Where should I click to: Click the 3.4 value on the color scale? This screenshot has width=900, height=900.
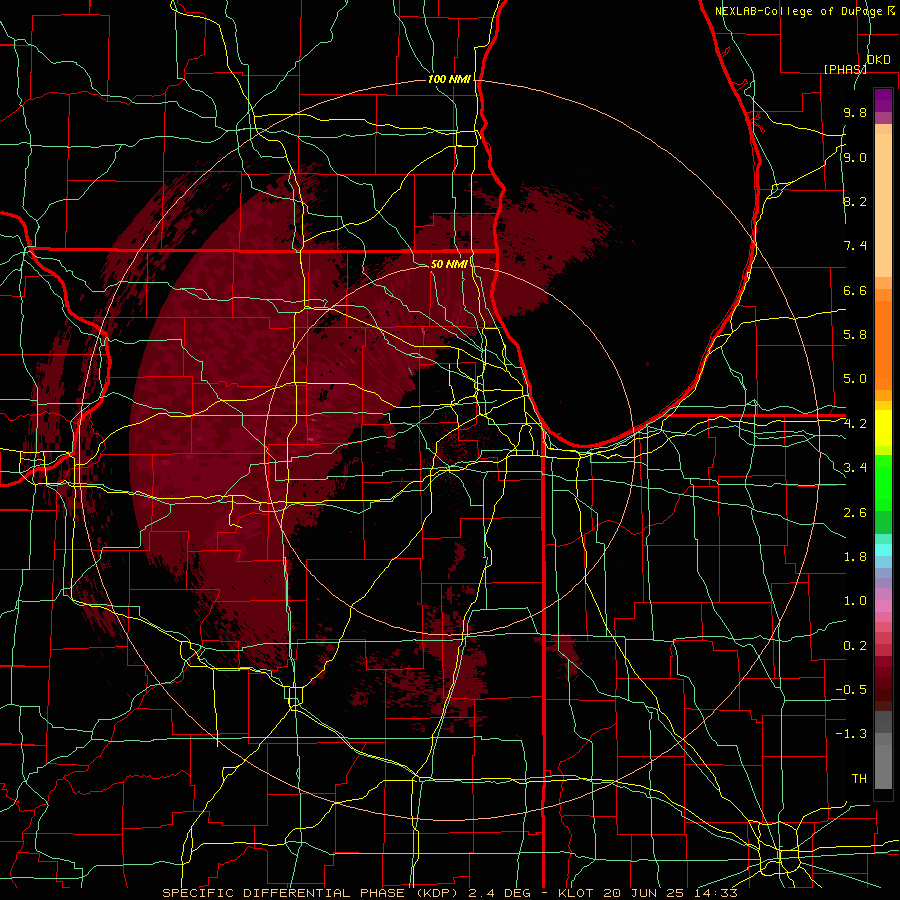(x=855, y=468)
